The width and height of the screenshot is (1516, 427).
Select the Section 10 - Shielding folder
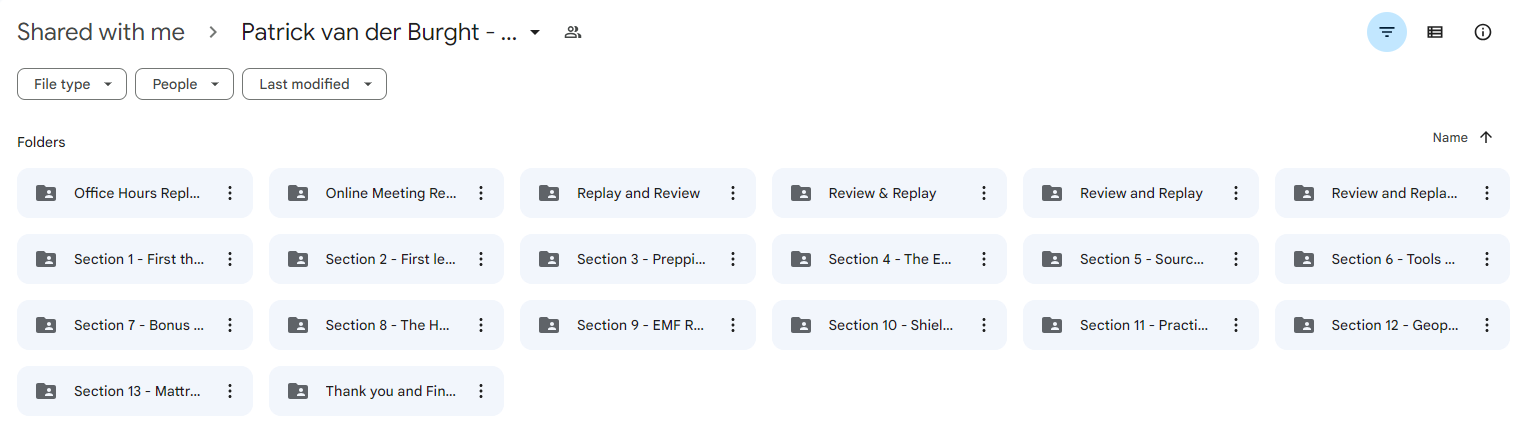click(x=889, y=325)
